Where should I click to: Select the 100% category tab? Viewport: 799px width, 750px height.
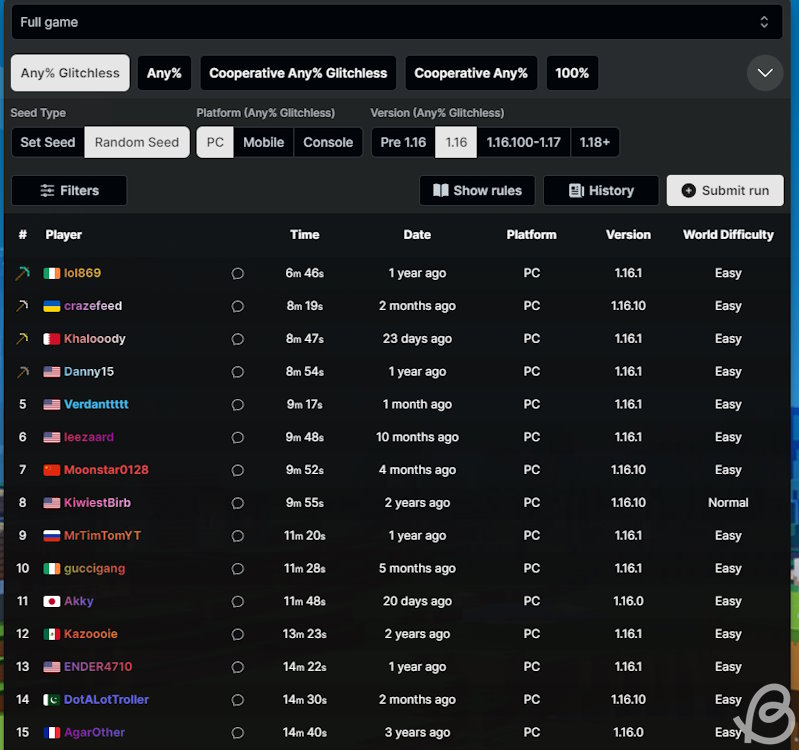(x=572, y=73)
